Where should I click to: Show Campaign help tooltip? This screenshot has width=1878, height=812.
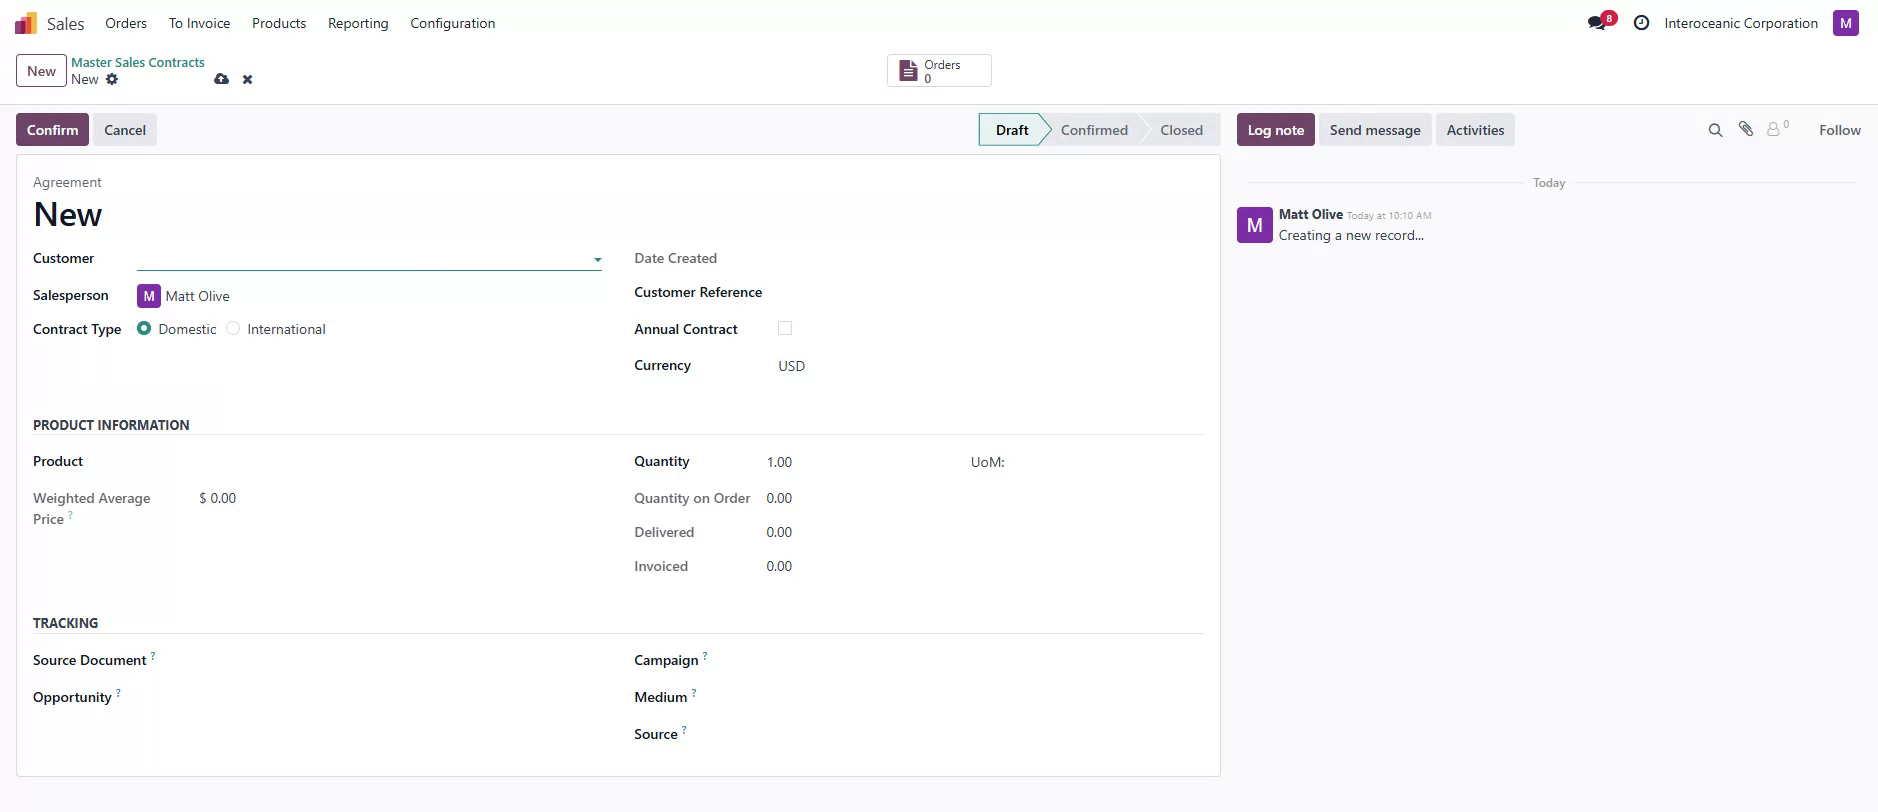pyautogui.click(x=705, y=656)
